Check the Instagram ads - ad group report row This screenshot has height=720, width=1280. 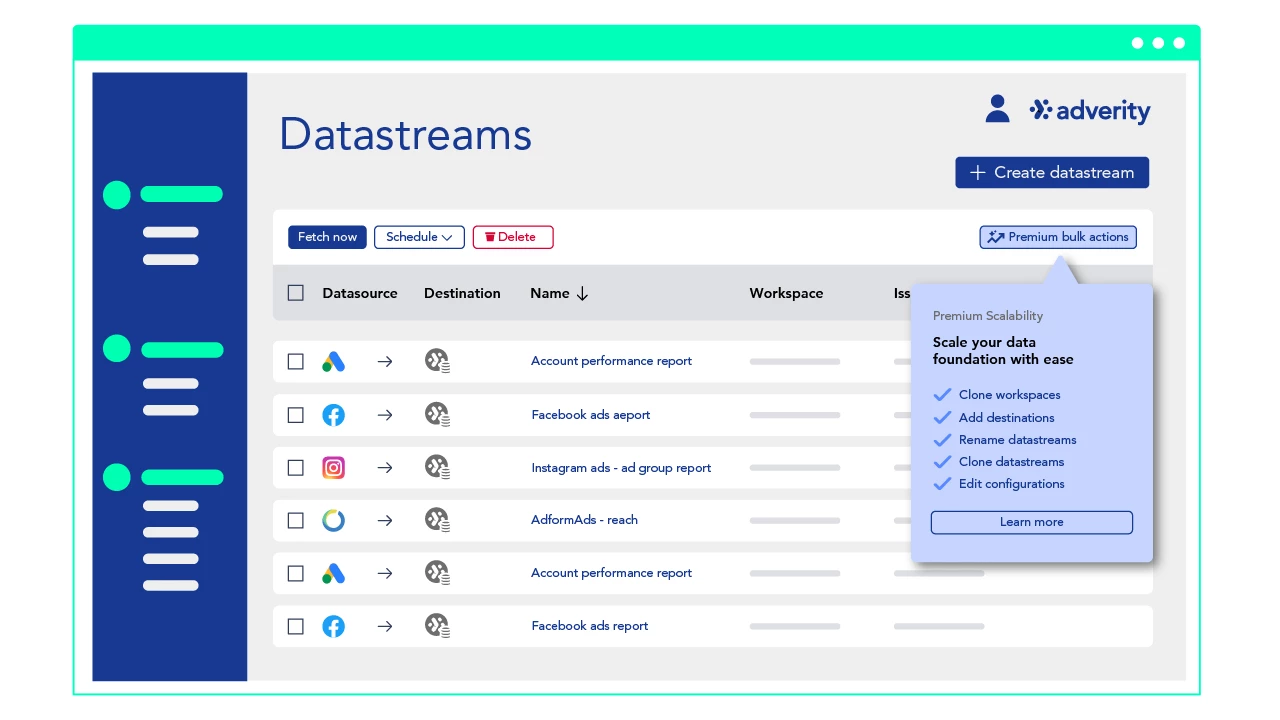(x=295, y=467)
